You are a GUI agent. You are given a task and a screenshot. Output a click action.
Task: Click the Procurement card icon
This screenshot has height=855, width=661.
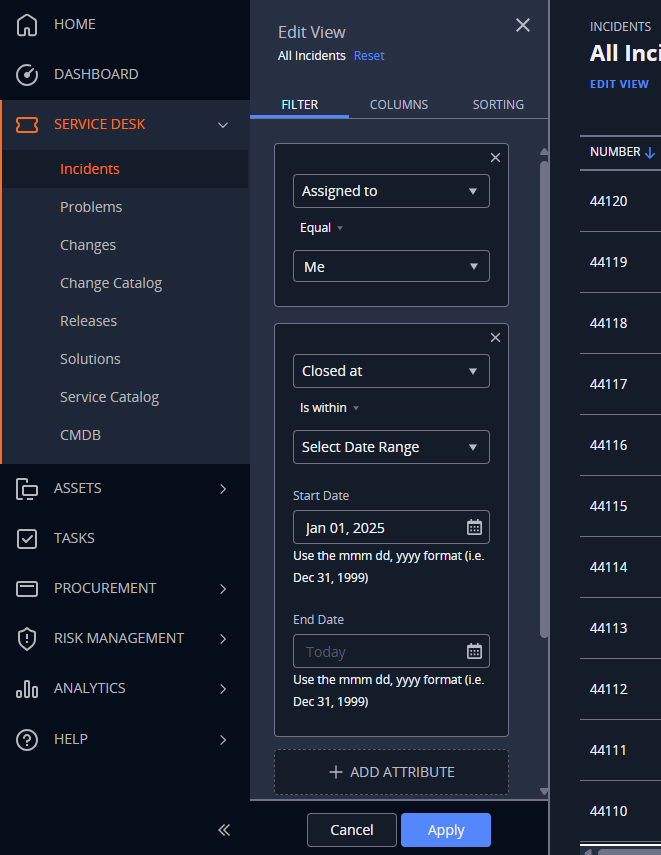coord(27,589)
